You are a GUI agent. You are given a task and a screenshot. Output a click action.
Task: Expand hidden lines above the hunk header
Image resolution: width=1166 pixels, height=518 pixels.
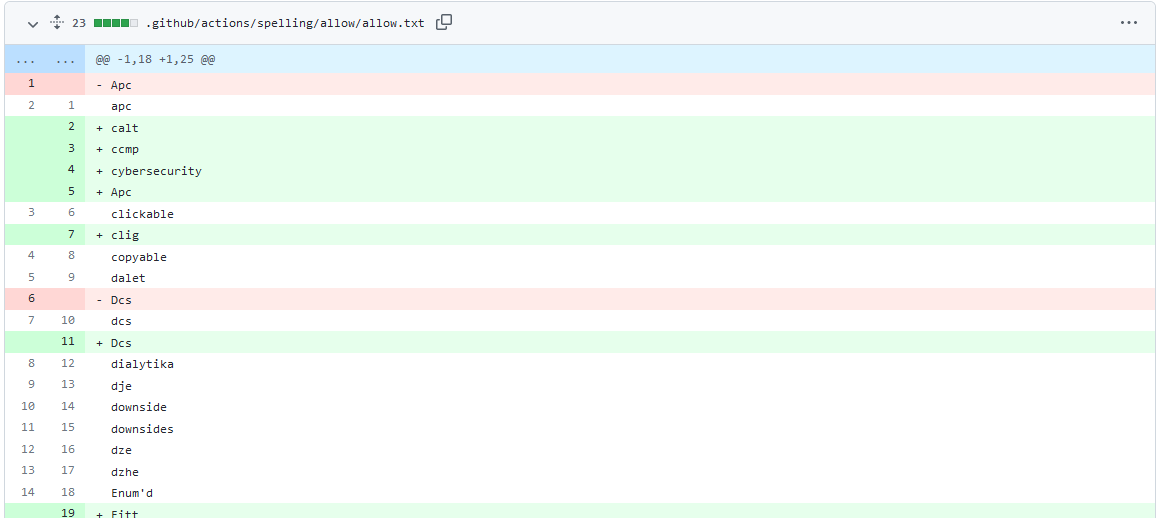point(45,59)
